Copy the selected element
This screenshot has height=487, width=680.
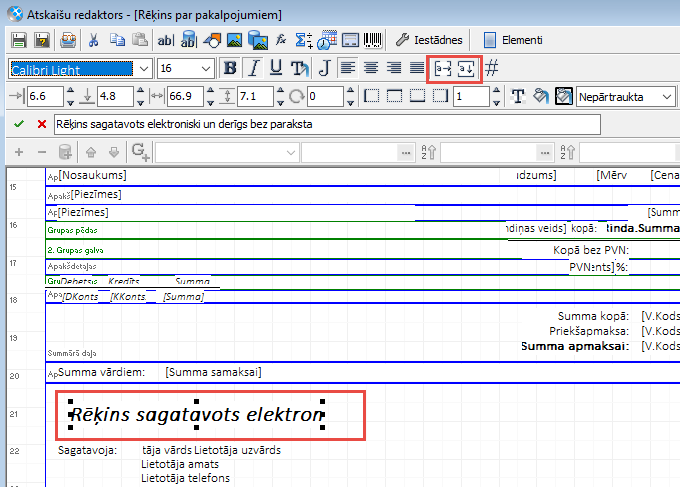tap(117, 40)
